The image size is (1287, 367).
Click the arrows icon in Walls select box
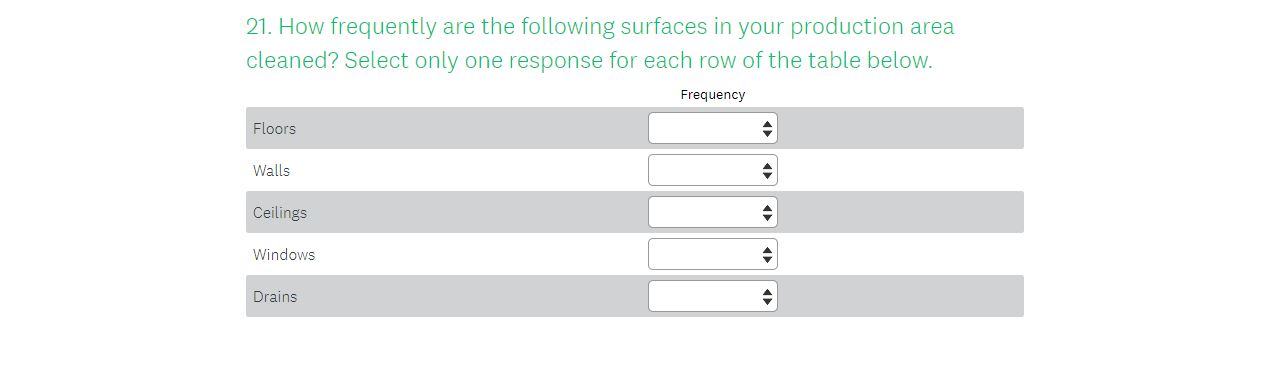click(x=767, y=171)
